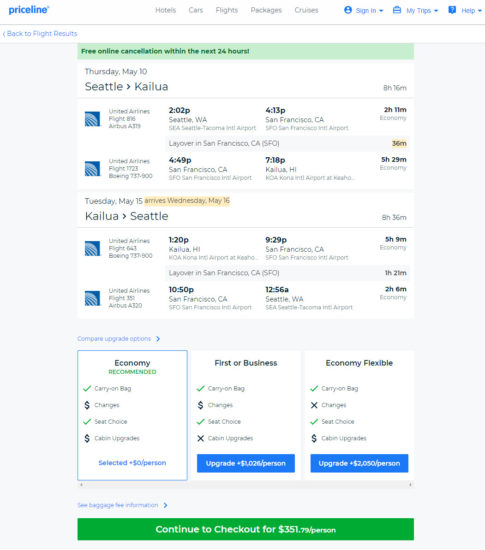
Task: Click United Airlines logo for Flight 816
Action: 92,119
